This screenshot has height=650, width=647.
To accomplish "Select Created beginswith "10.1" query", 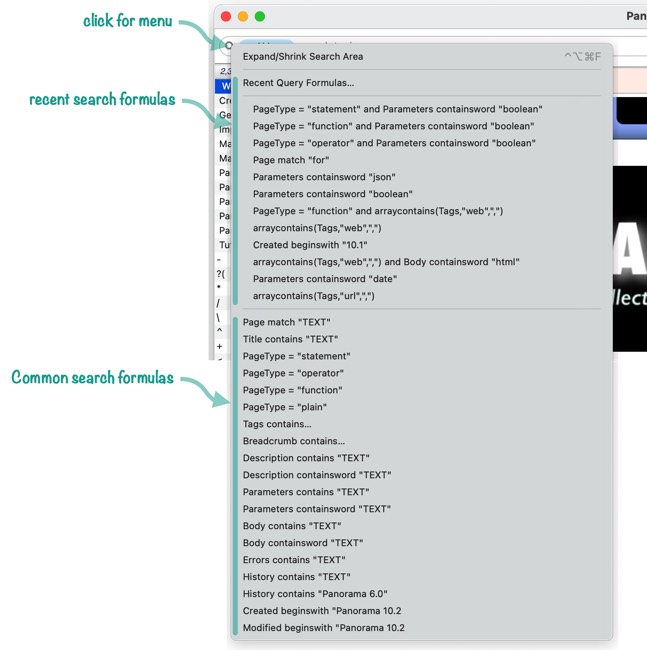I will point(422,245).
